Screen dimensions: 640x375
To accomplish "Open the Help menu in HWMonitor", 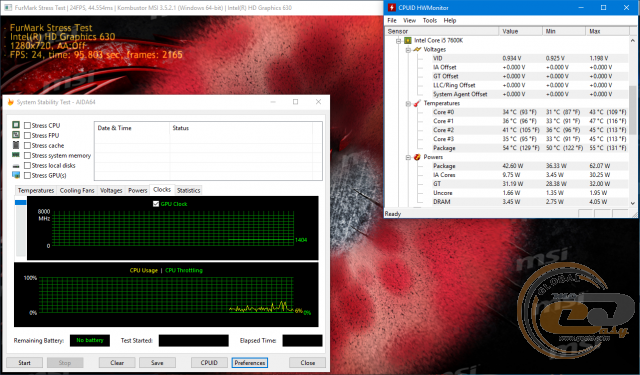I will pyautogui.click(x=450, y=20).
